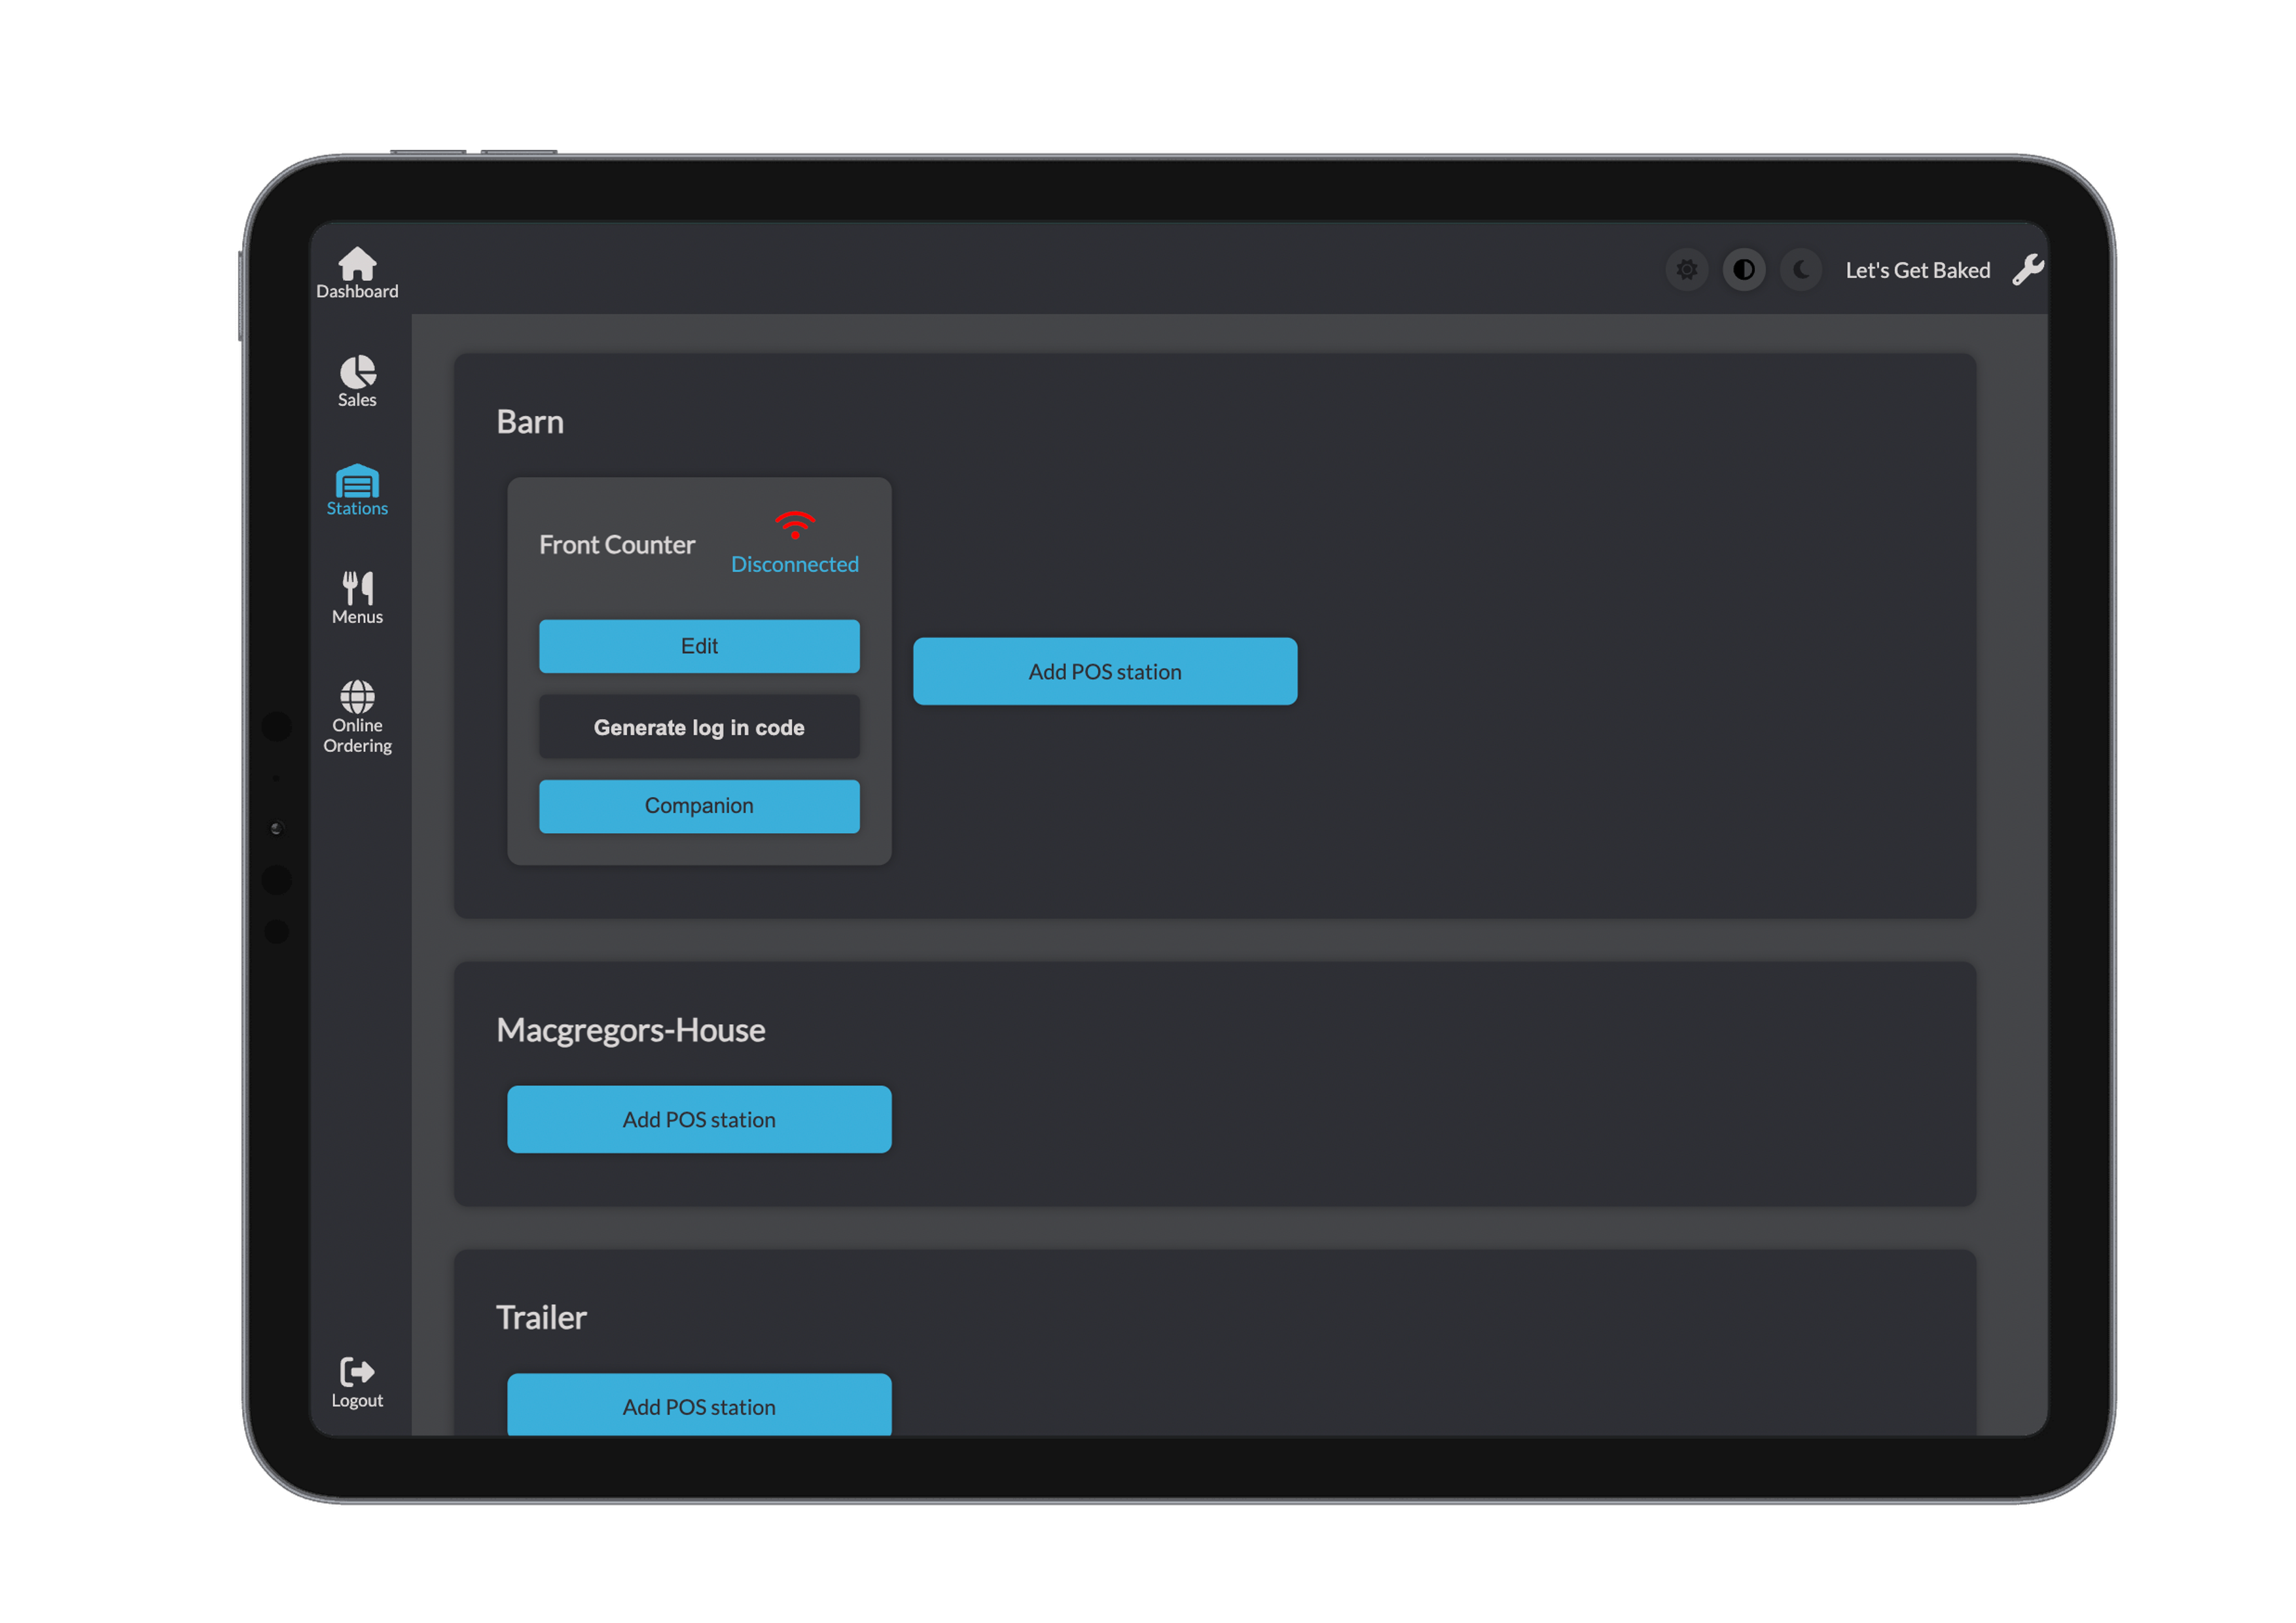Add POS station to the Trailer

(x=699, y=1406)
